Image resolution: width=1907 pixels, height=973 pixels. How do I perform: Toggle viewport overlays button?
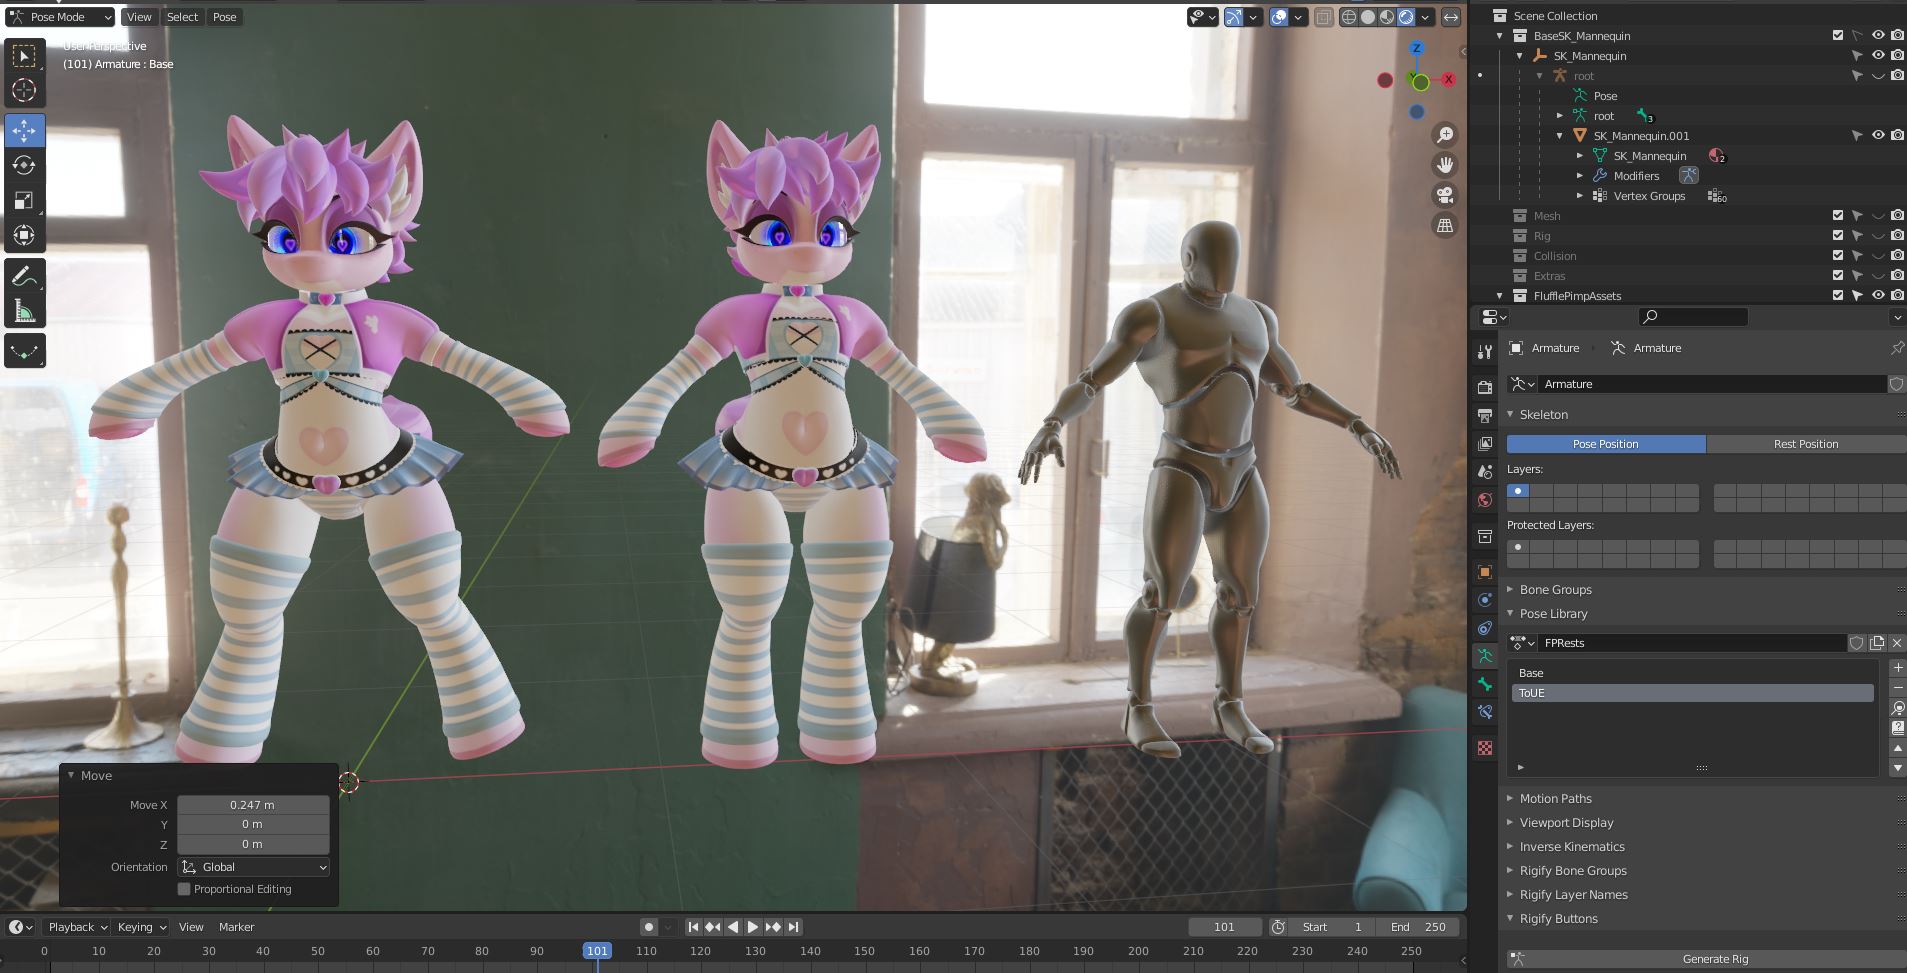[x=1279, y=17]
